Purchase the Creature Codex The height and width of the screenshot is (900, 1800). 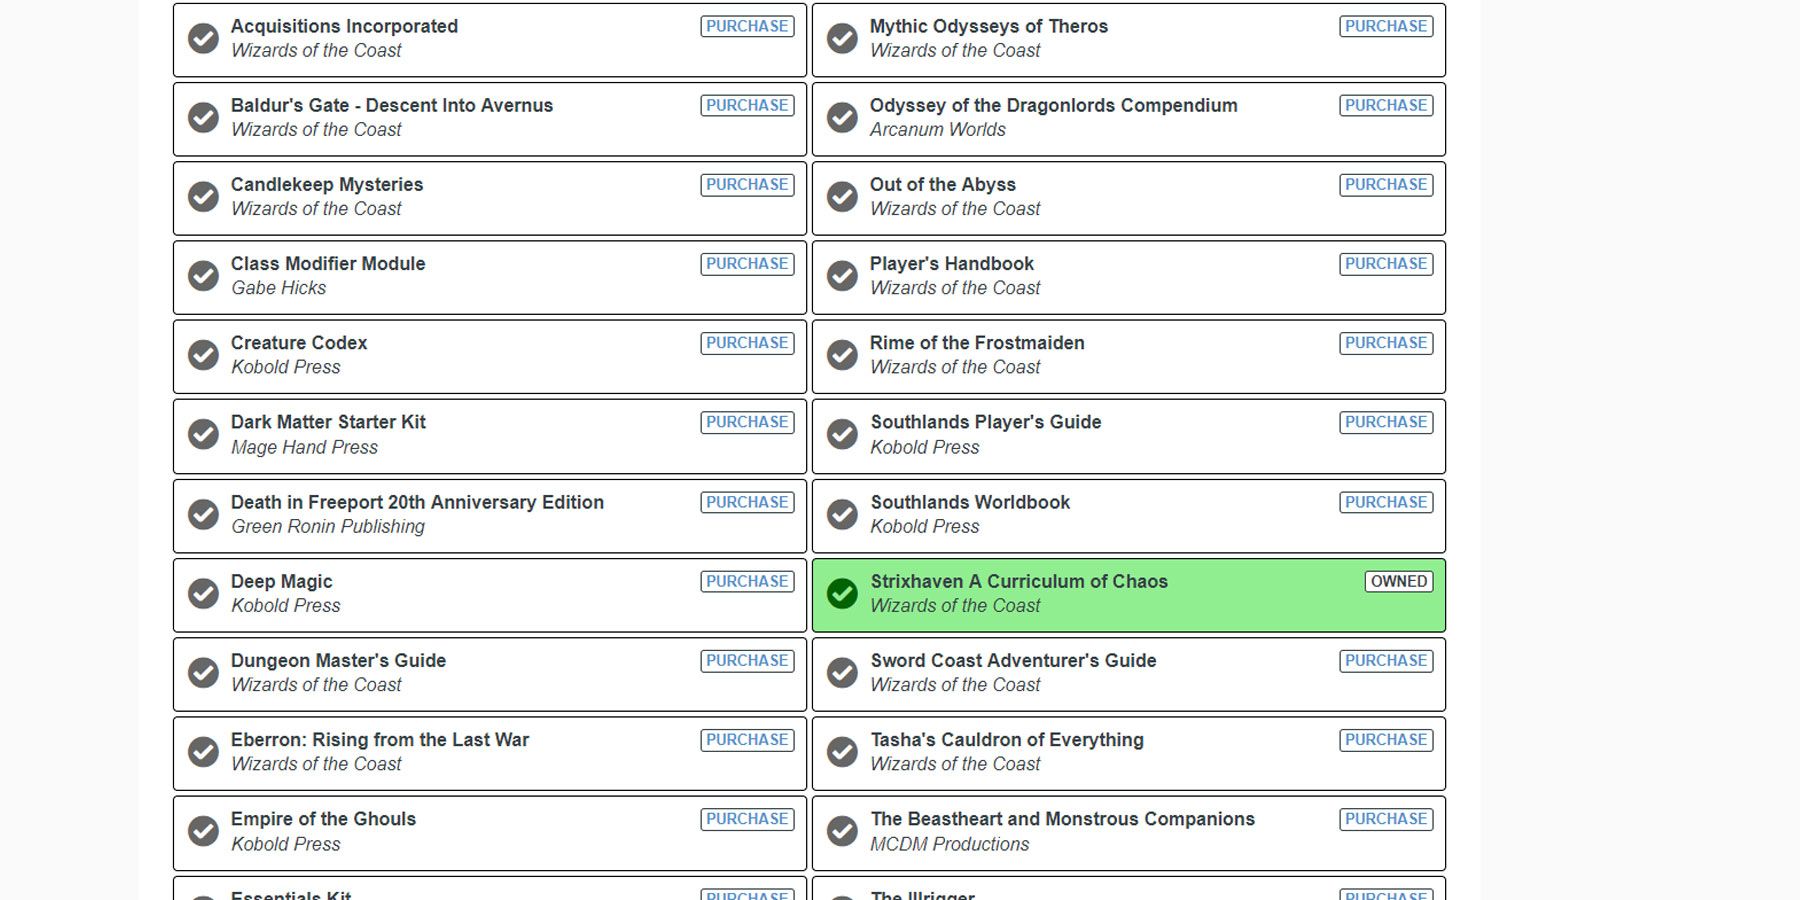point(747,342)
